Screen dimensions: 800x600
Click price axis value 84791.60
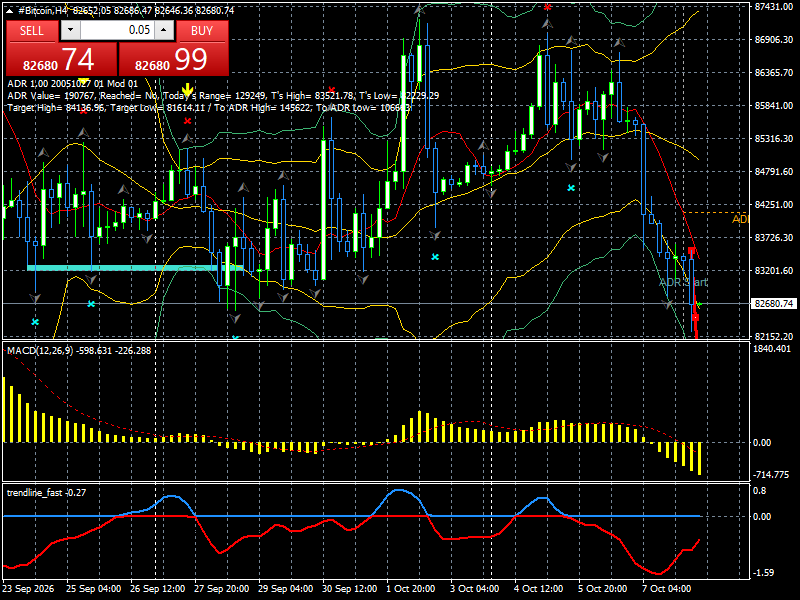point(774,171)
